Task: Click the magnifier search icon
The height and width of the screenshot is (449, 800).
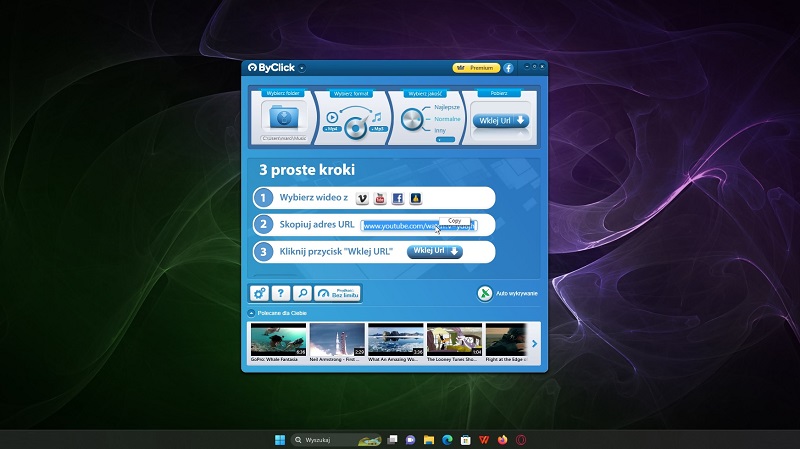Action: (302, 293)
